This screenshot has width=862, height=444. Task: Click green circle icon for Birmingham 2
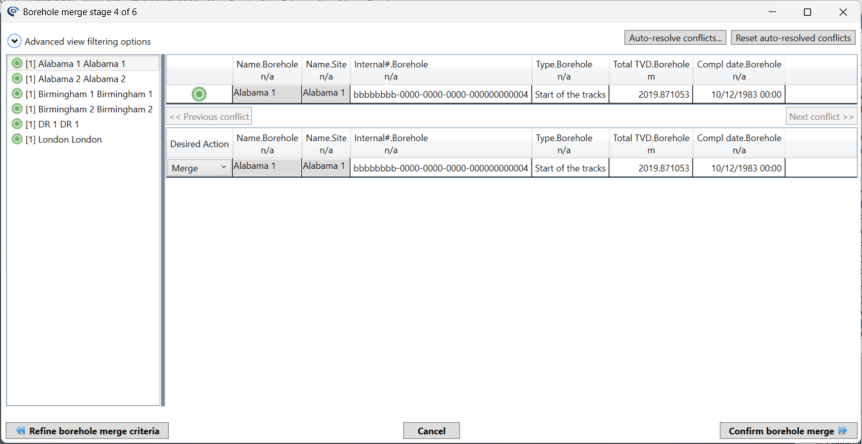coord(17,109)
